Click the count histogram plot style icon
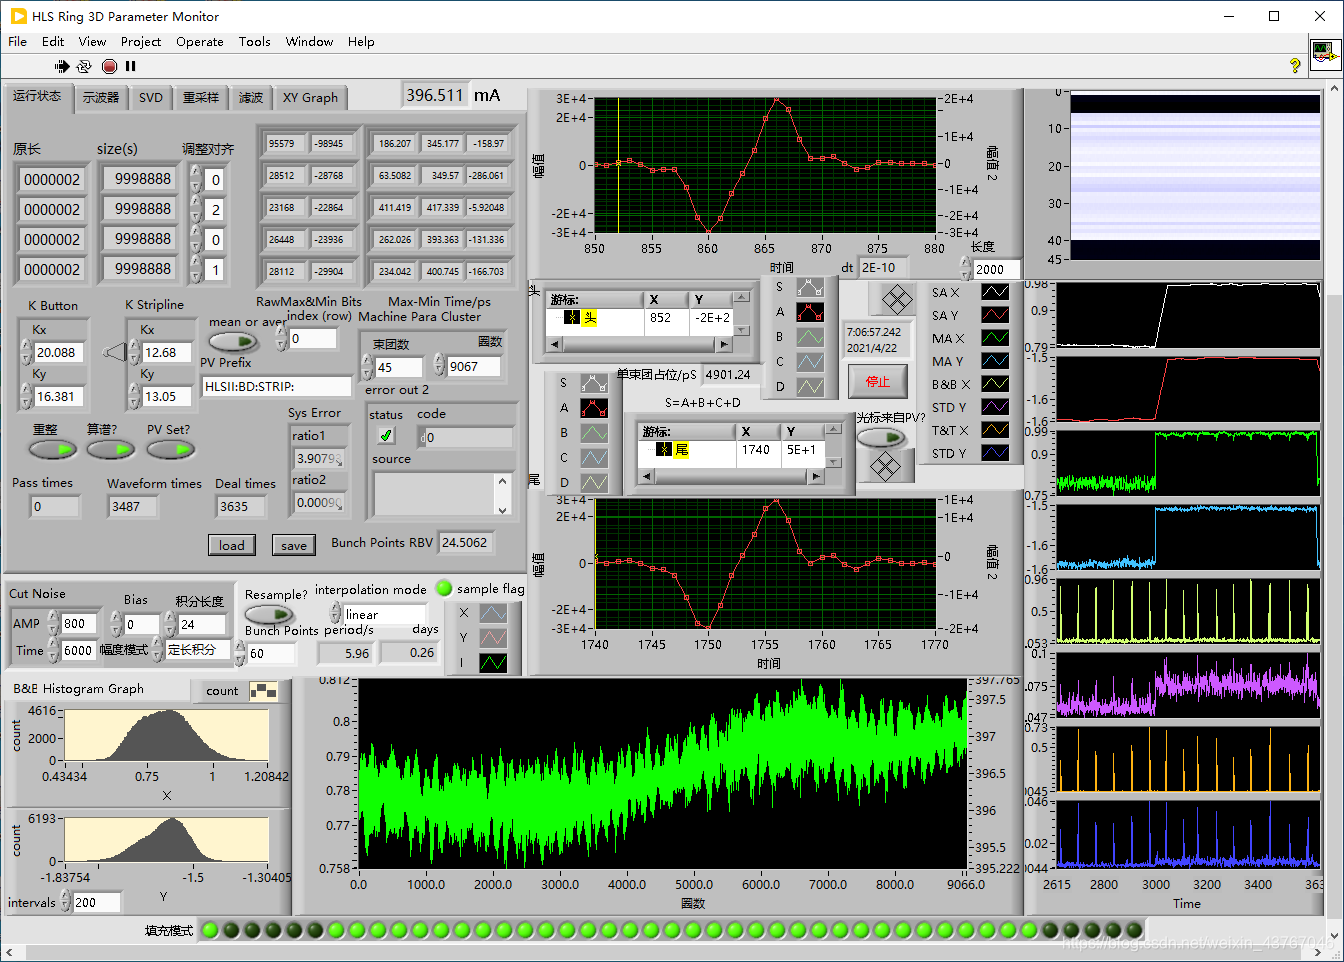The height and width of the screenshot is (962, 1344). (x=264, y=691)
